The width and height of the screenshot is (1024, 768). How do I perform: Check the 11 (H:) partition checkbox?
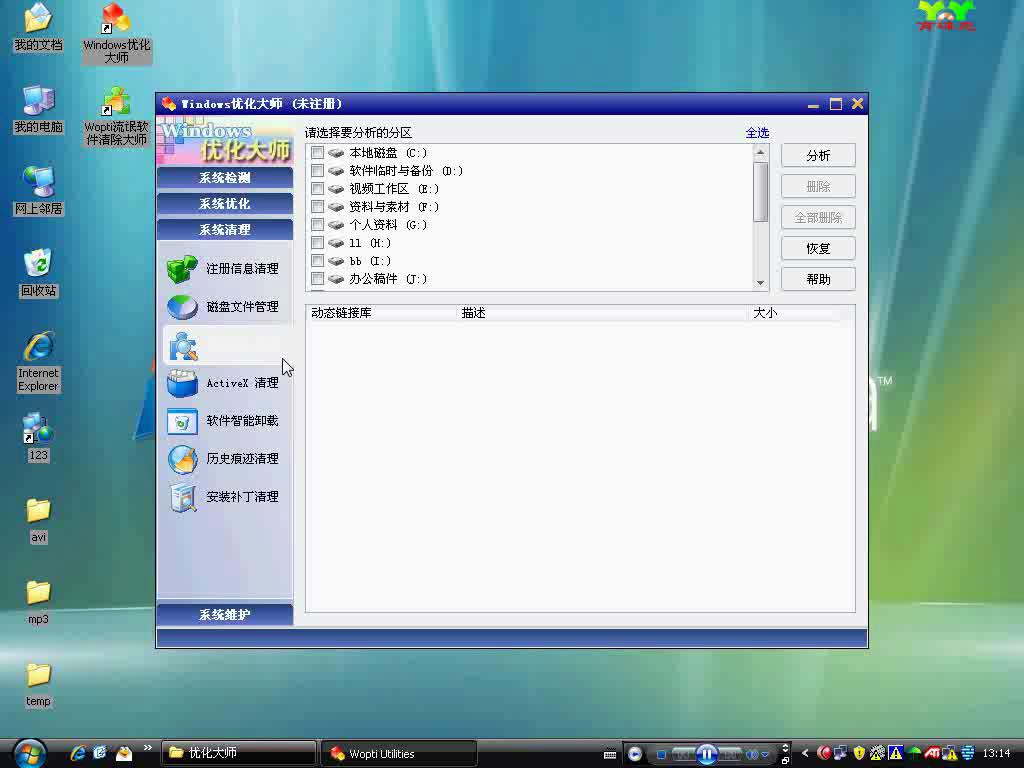(x=317, y=243)
